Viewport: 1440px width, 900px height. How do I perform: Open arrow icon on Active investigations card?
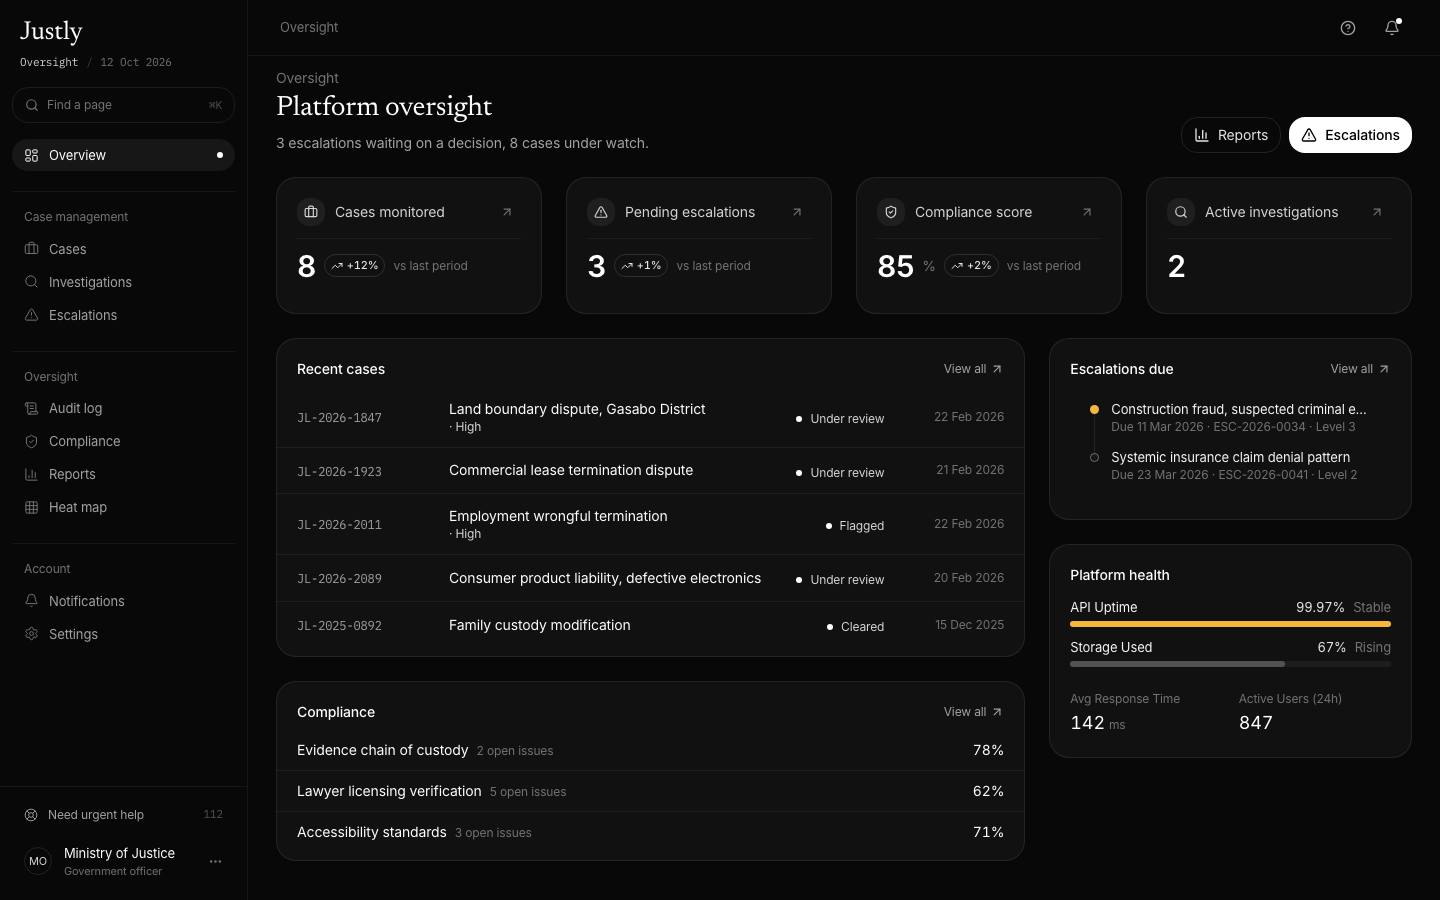(1377, 212)
